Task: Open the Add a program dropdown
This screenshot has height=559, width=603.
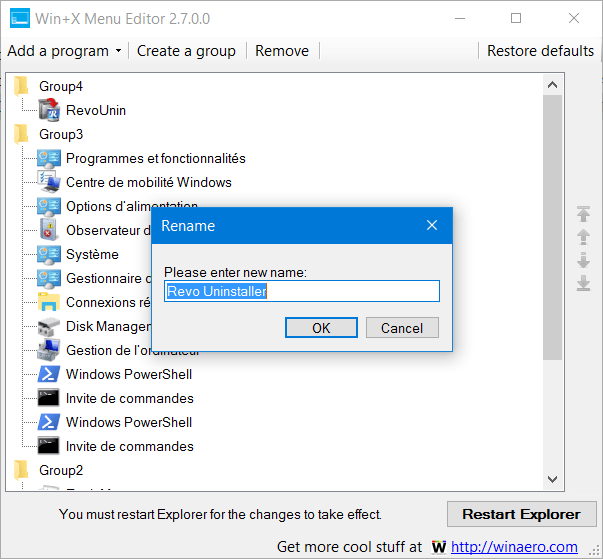Action: point(64,51)
